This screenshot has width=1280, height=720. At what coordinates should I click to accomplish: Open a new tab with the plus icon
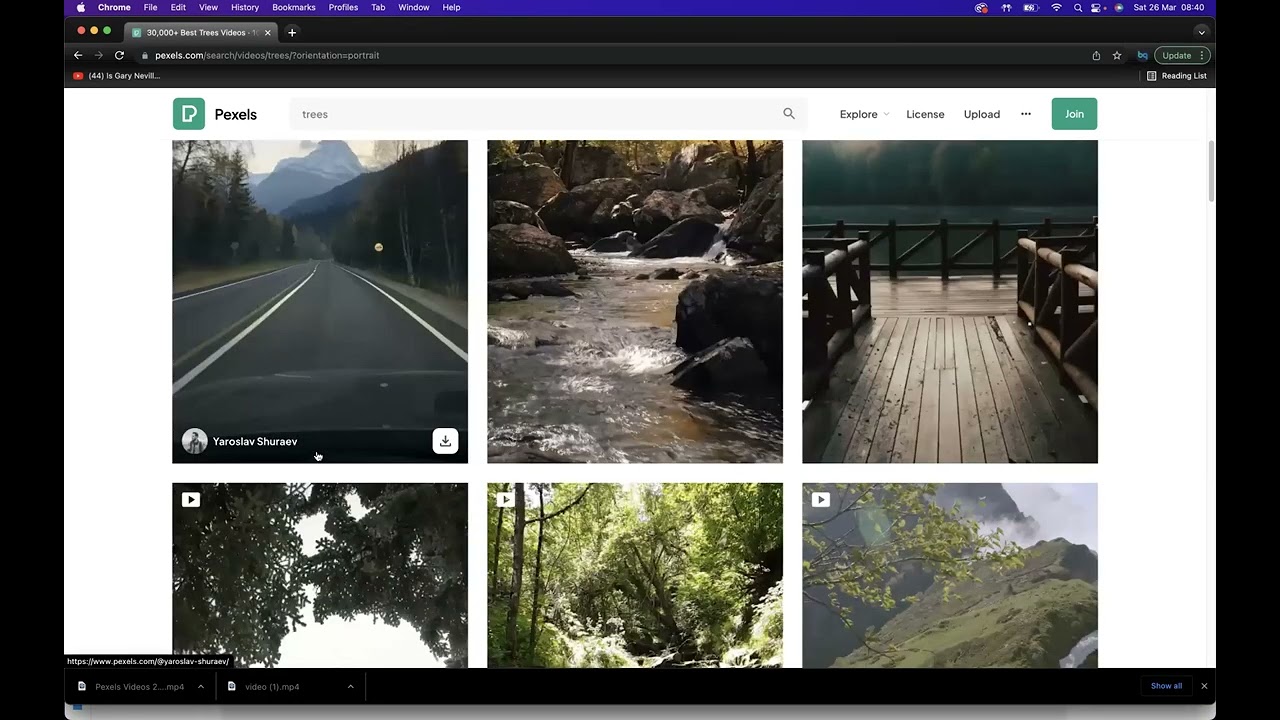pyautogui.click(x=292, y=32)
